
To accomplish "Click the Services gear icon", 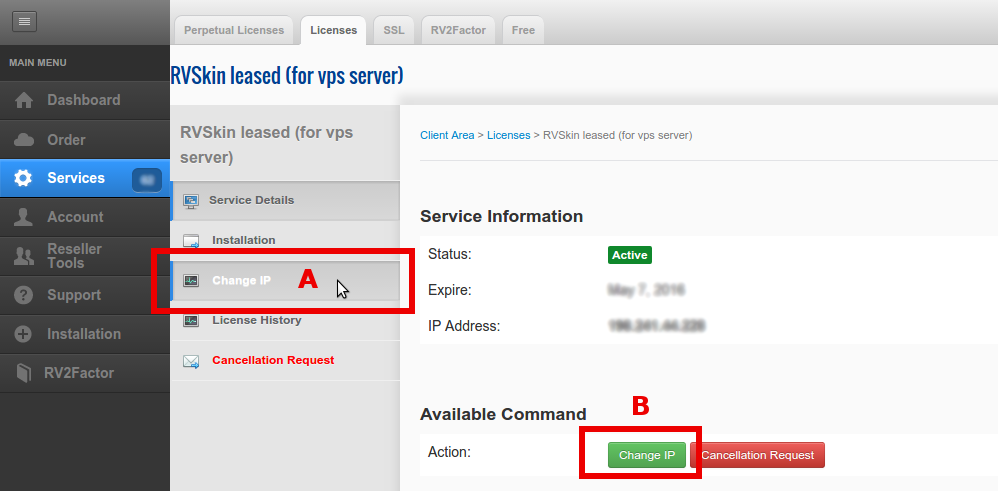I will pos(23,178).
